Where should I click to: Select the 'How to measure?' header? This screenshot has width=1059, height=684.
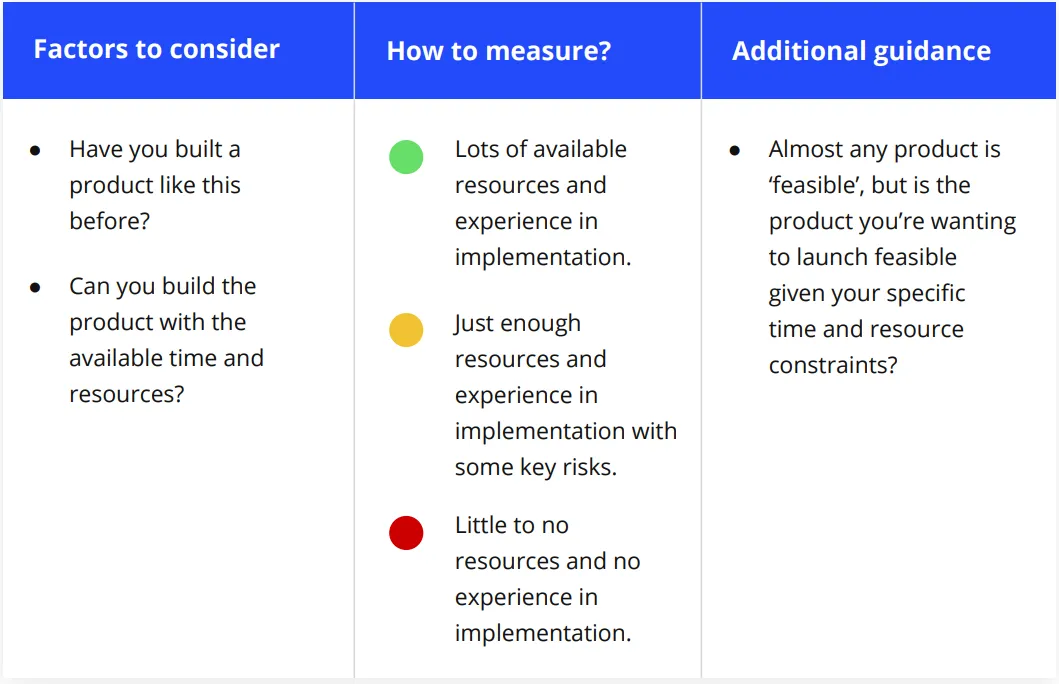point(498,51)
